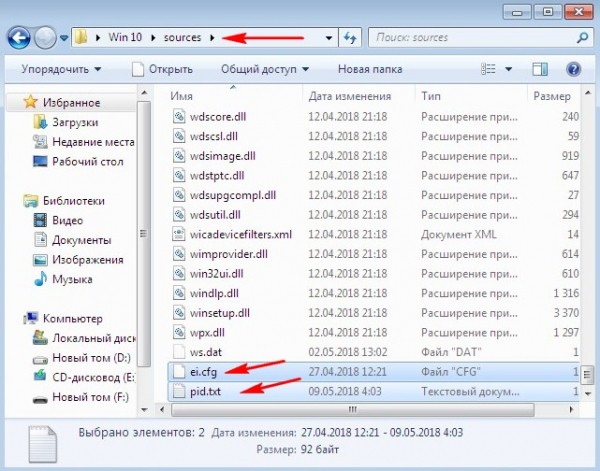Click the wdscsl.dll file icon
This screenshot has width=600, height=471.
(179, 136)
